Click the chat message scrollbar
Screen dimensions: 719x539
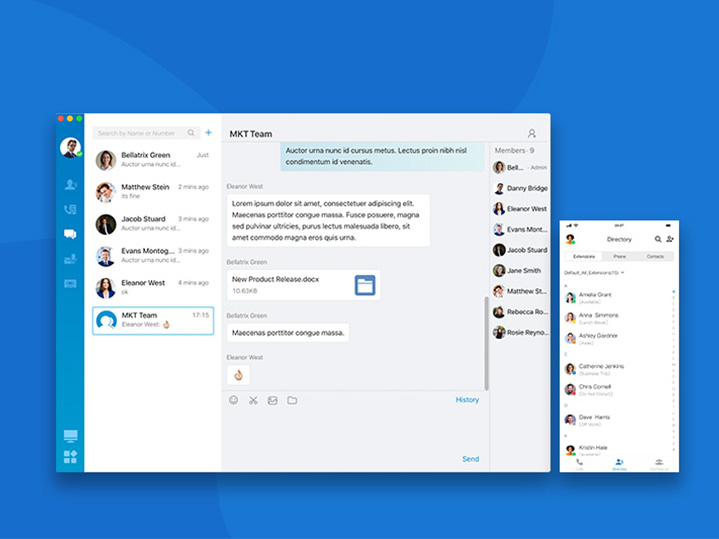click(x=486, y=343)
